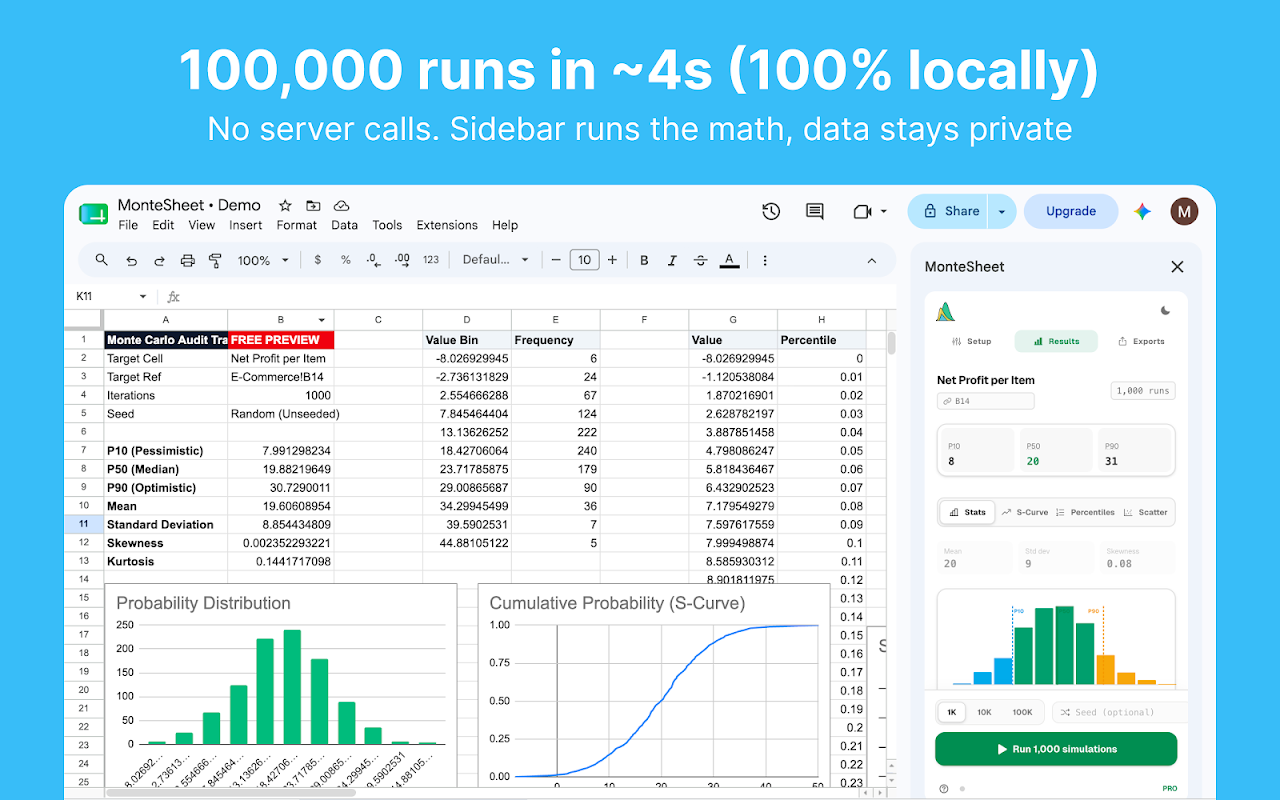Increase decimal places
Viewport: 1280px width, 800px height.
(x=402, y=260)
